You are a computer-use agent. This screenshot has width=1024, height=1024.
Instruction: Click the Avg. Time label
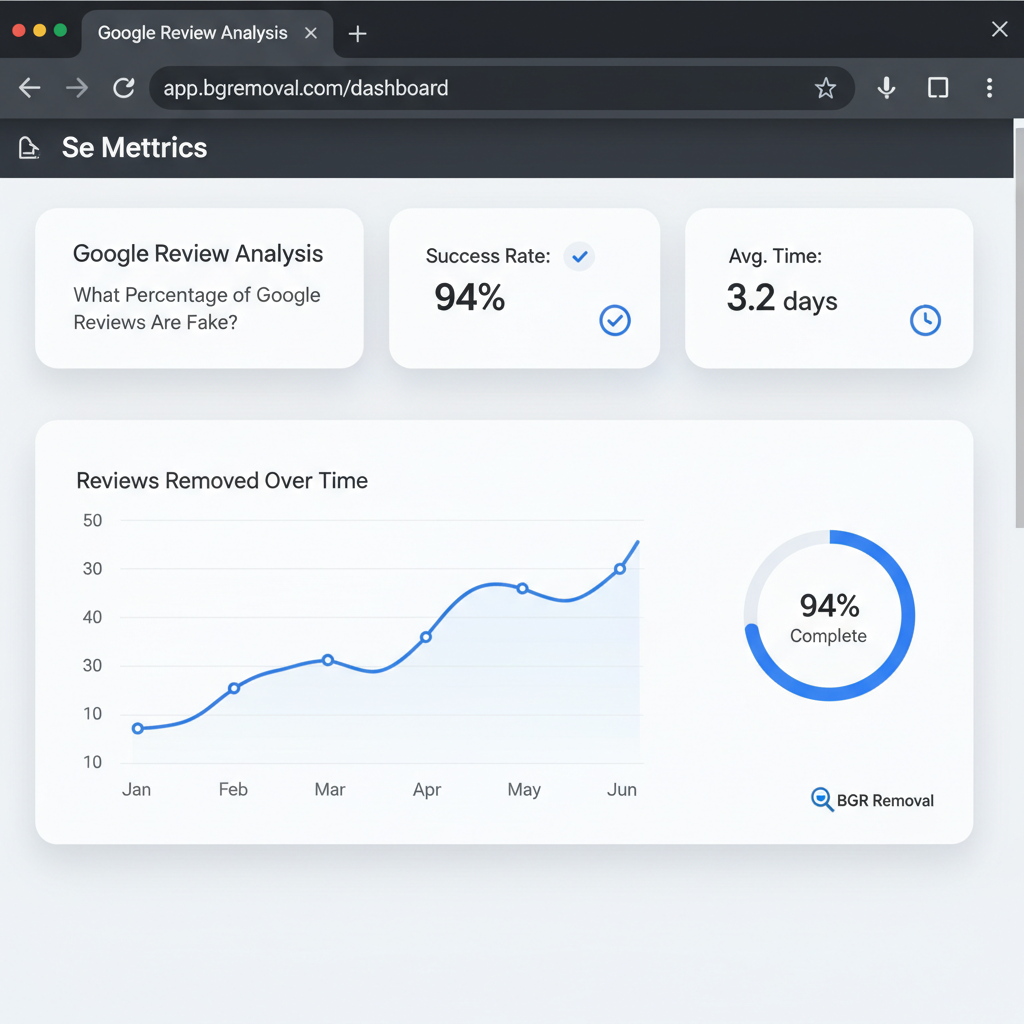click(775, 256)
